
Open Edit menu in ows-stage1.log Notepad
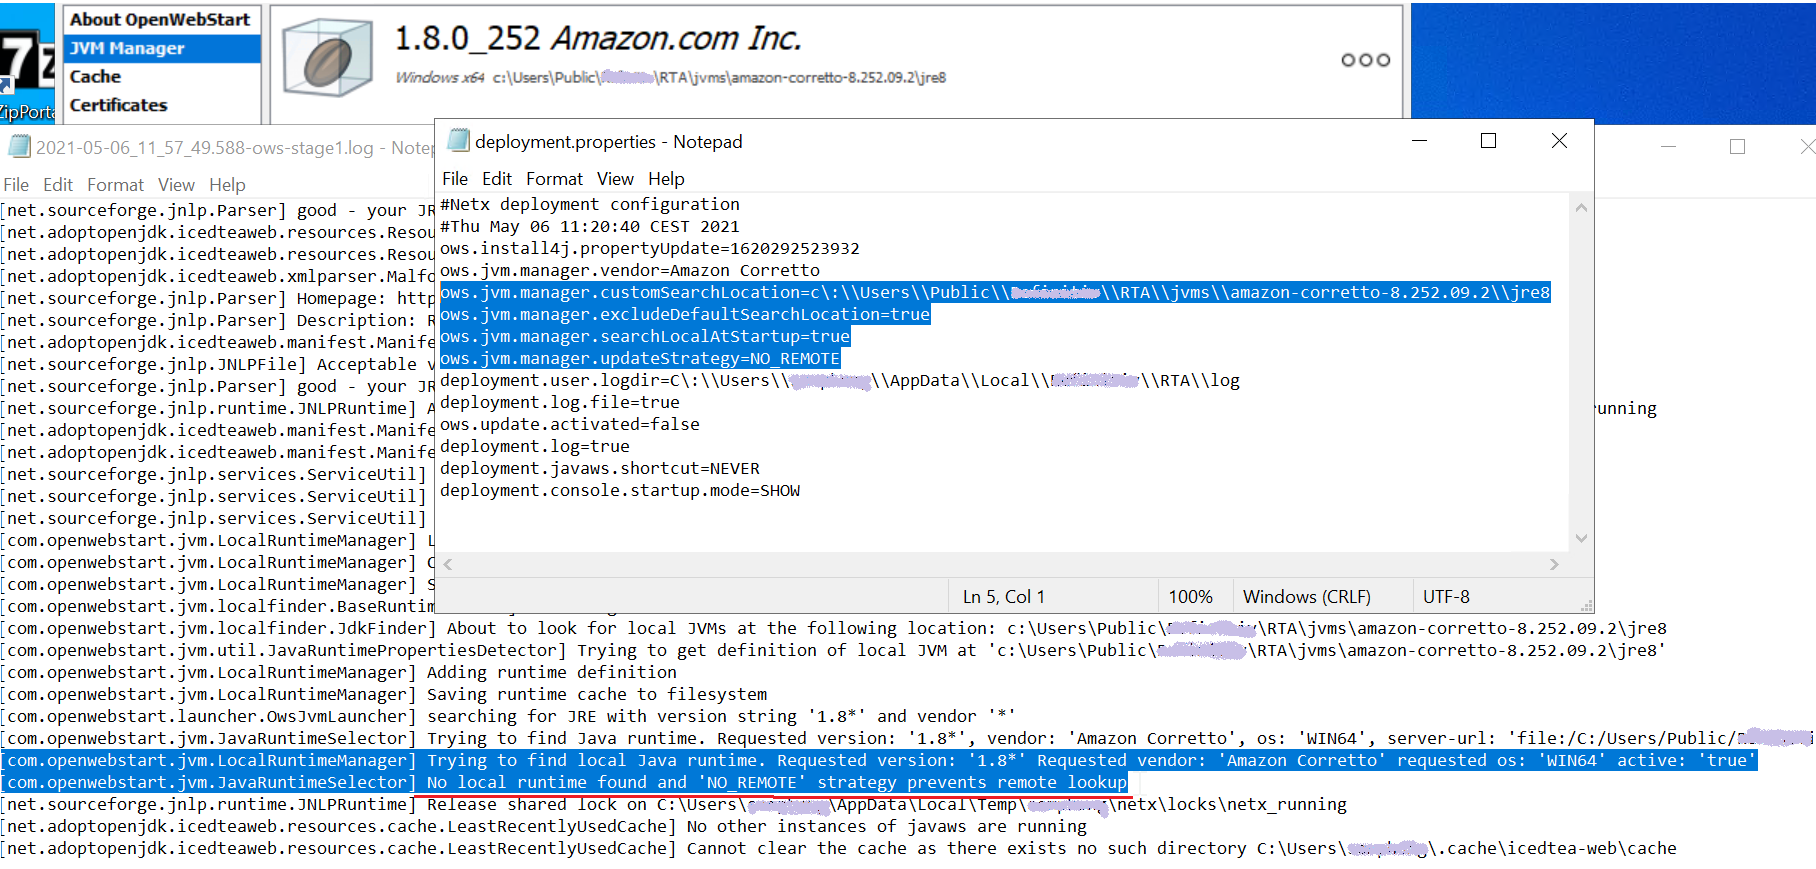click(x=58, y=185)
